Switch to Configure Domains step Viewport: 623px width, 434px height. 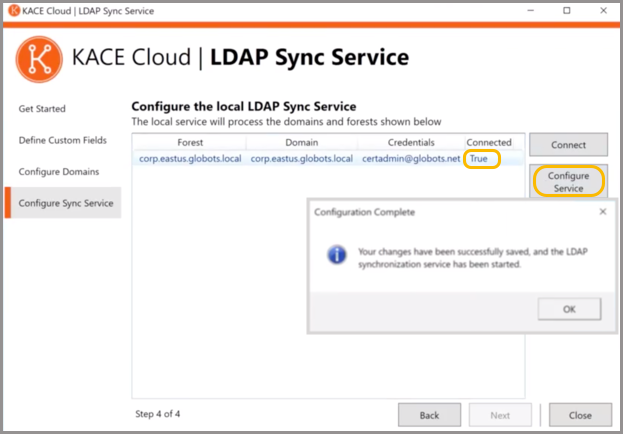(59, 172)
